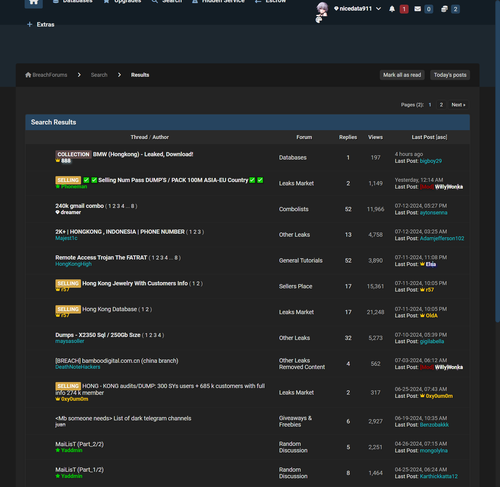Open Remote Access Trojan The FATRAT thread
This screenshot has height=487, width=500.
click(x=101, y=257)
